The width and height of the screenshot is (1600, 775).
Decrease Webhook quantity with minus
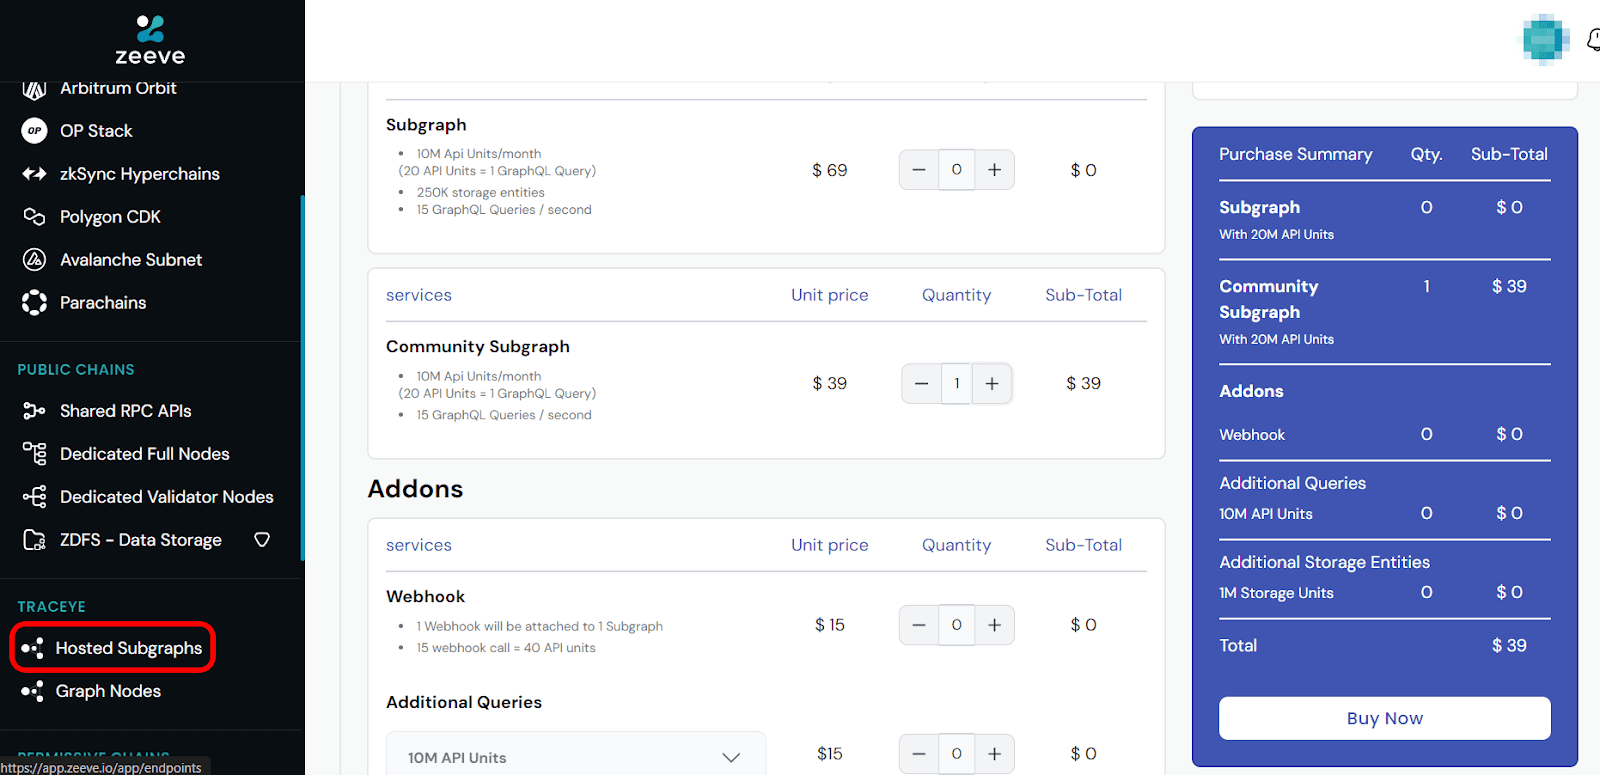(919, 625)
